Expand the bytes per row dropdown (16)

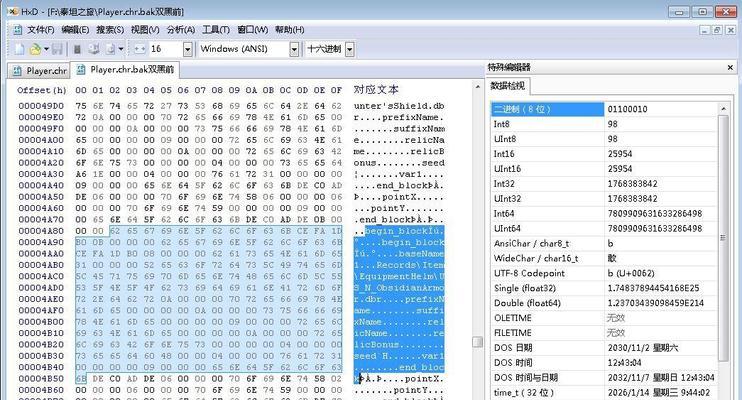(x=186, y=48)
